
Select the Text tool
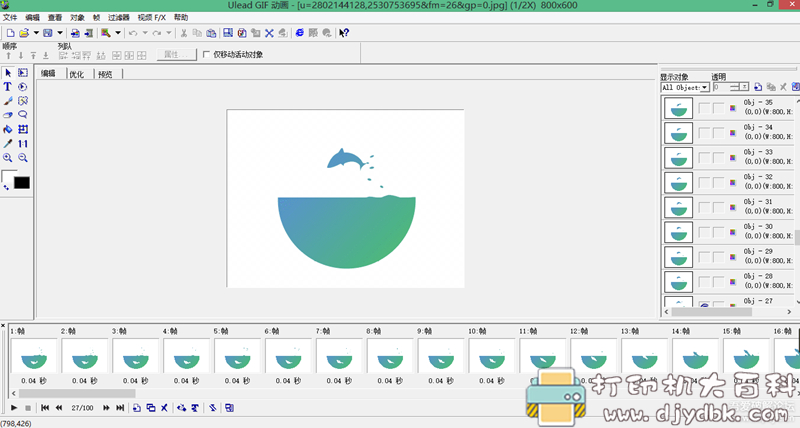click(8, 87)
